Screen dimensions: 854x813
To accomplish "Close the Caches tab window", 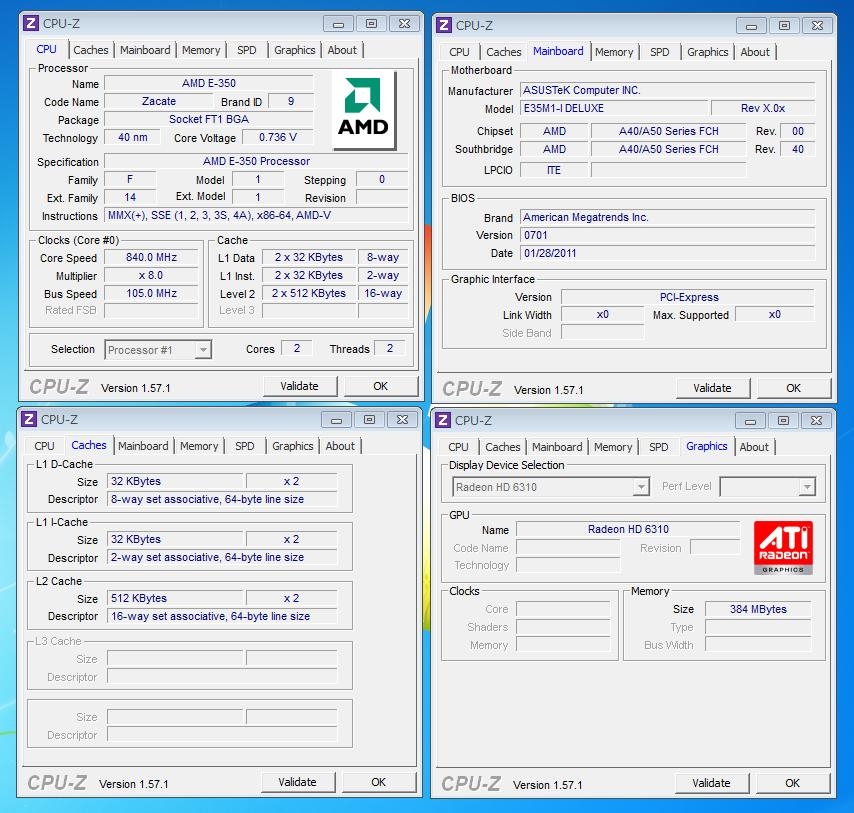I will tap(402, 420).
